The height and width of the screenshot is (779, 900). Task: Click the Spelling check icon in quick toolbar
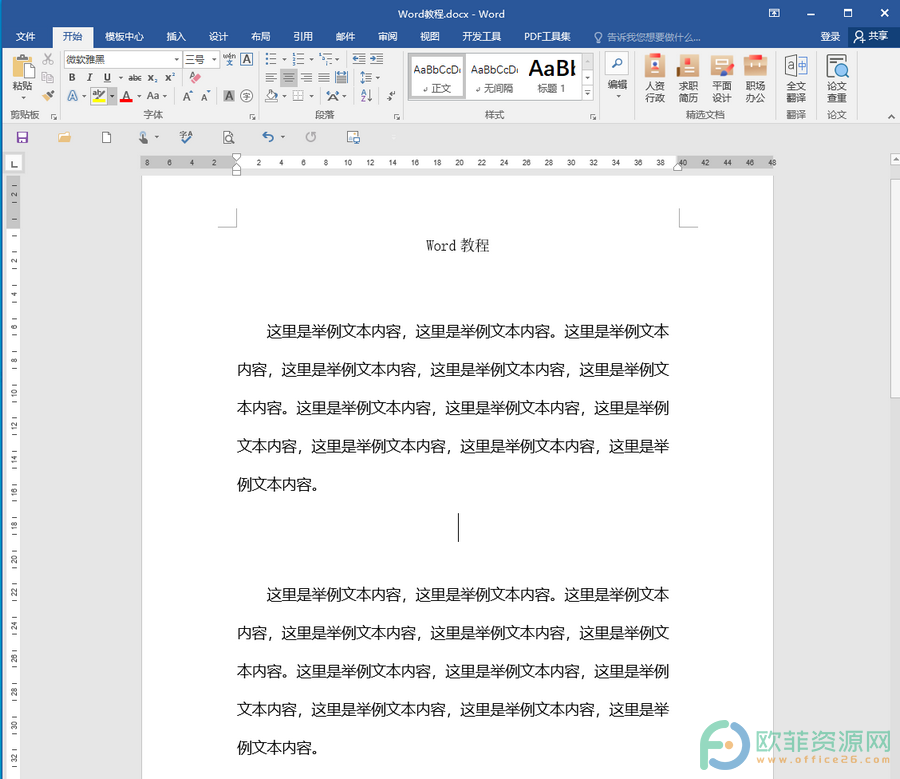186,137
